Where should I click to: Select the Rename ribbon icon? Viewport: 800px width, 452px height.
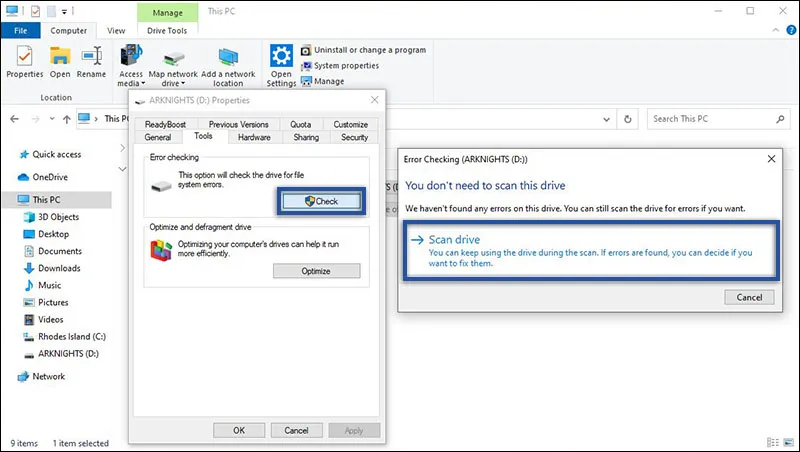(91, 62)
